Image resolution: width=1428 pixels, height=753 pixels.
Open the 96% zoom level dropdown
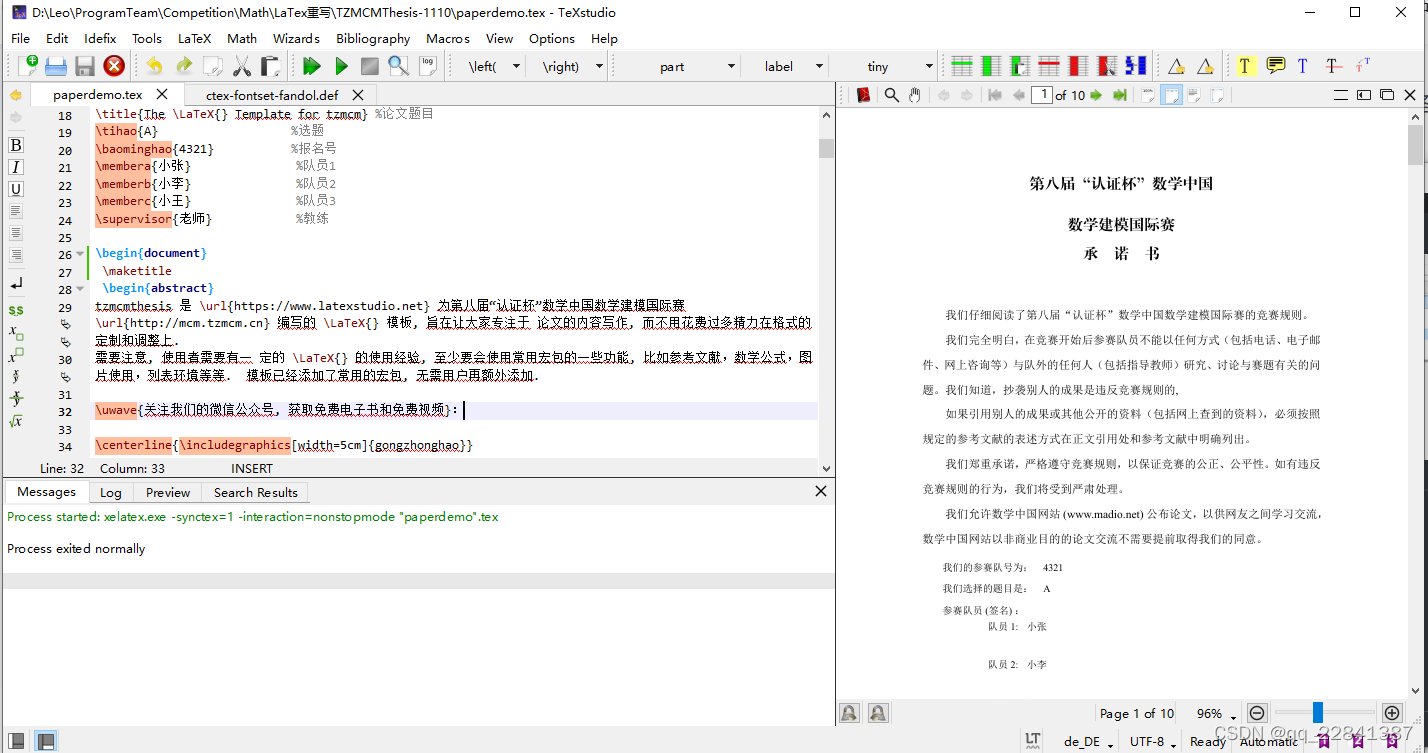tap(1216, 714)
